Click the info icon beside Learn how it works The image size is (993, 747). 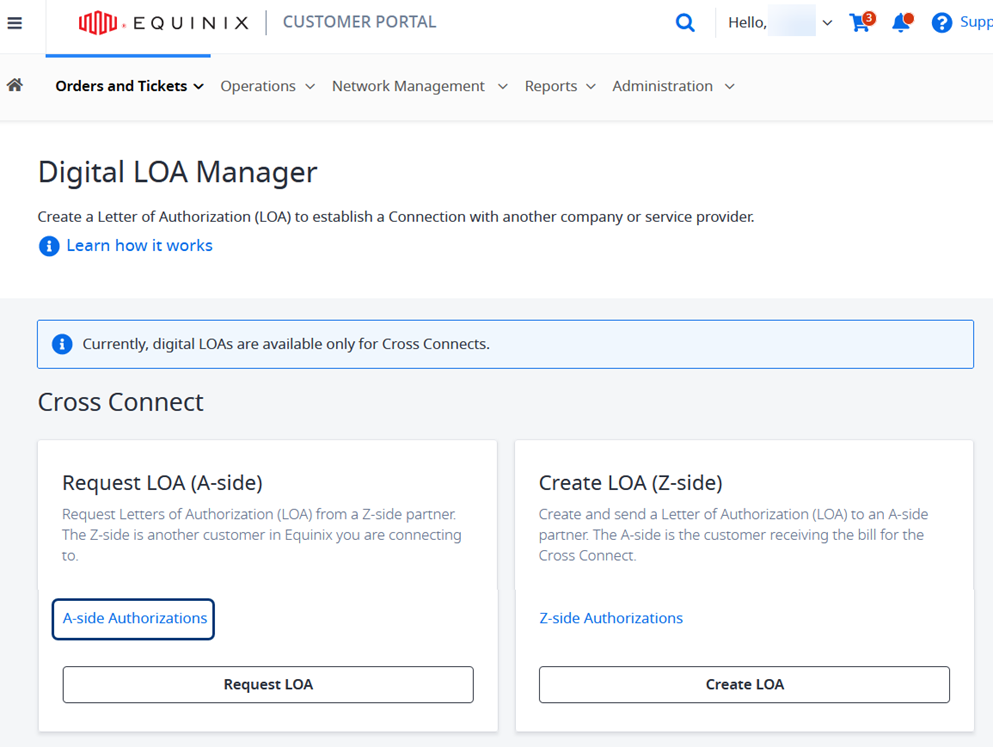49,246
